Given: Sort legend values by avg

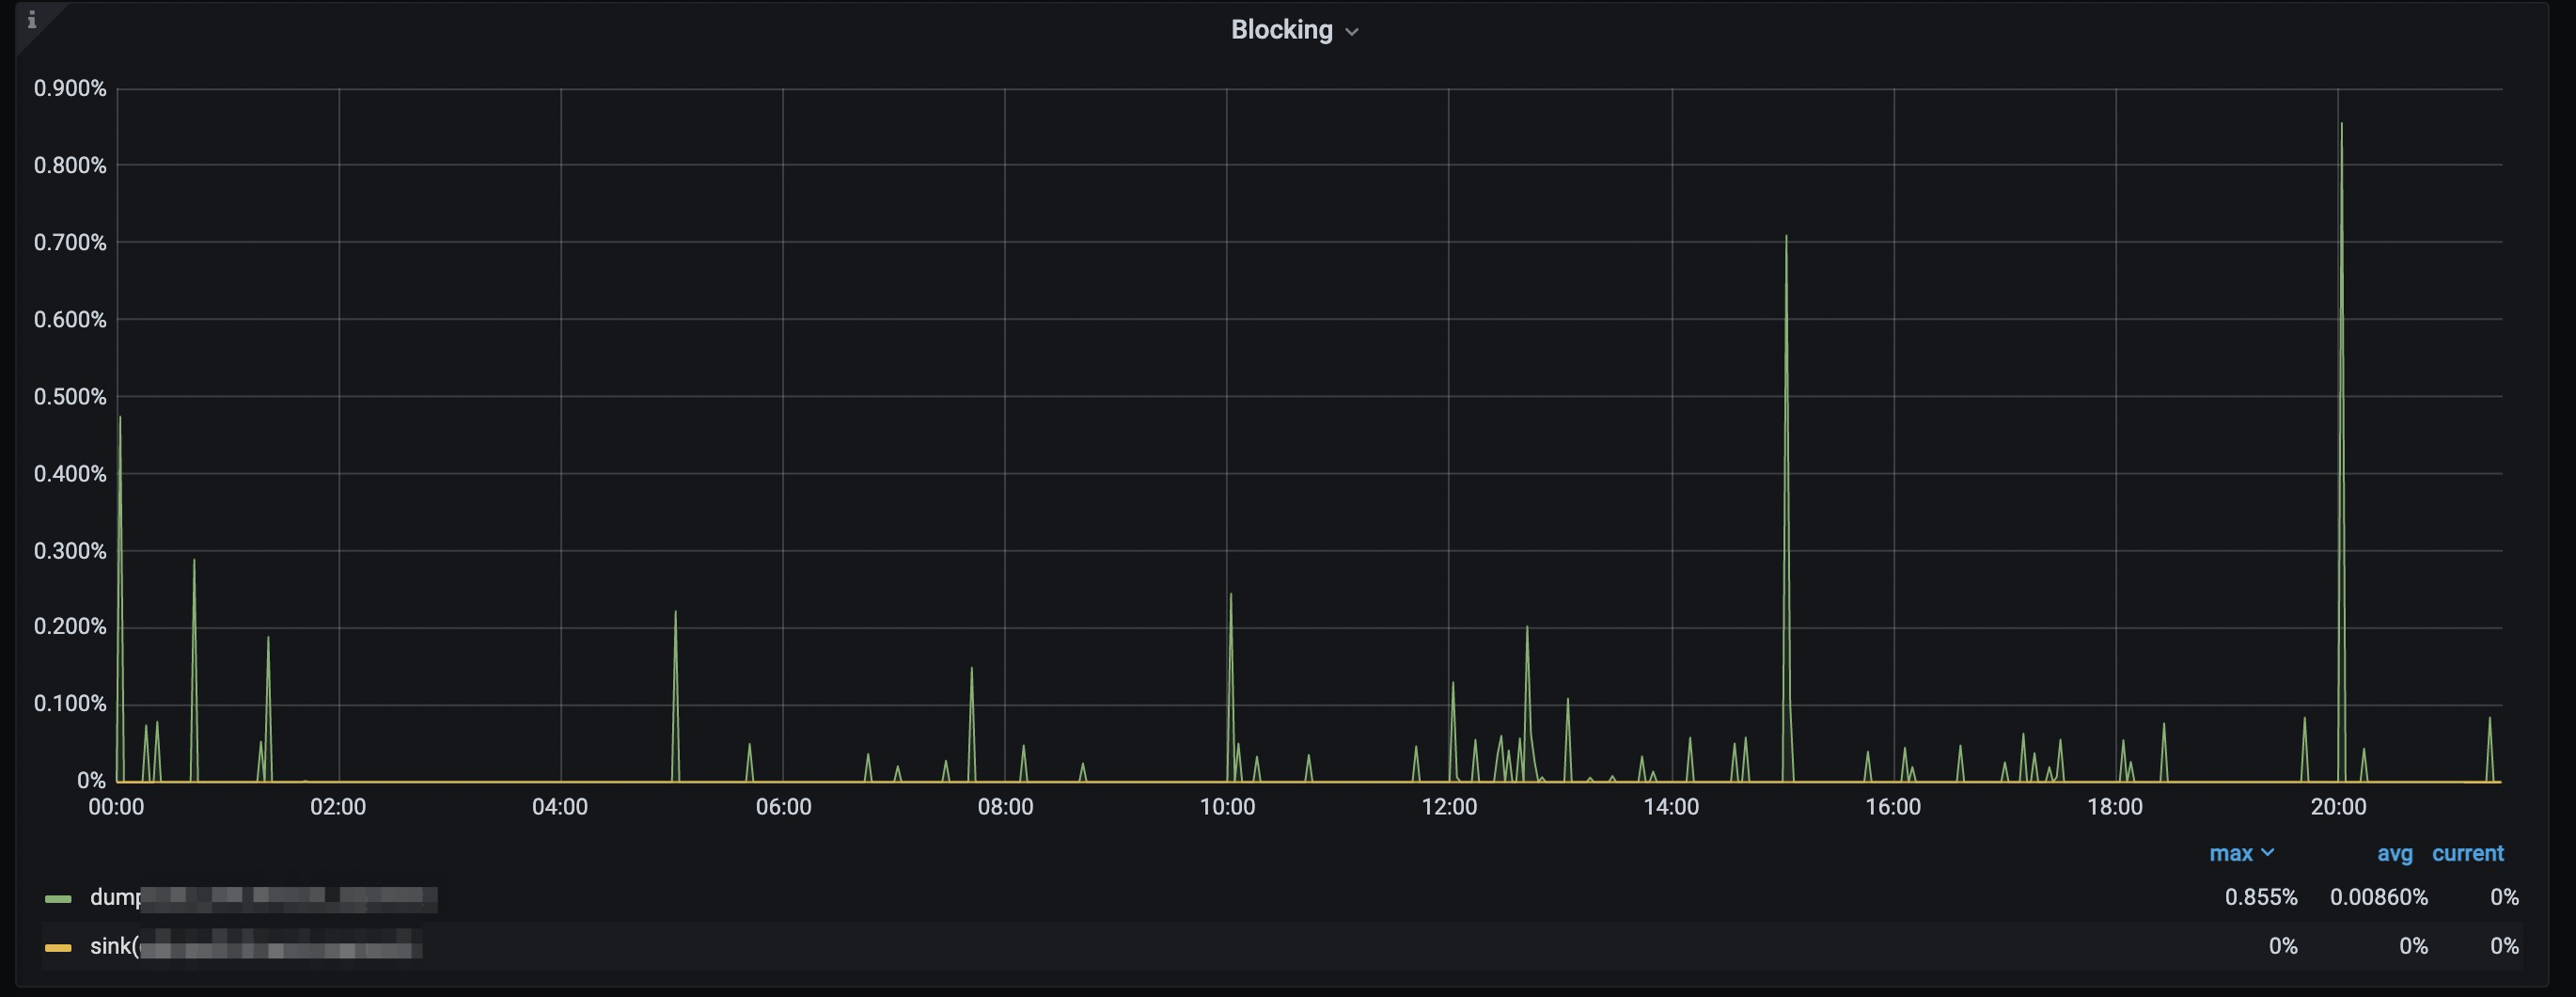Looking at the screenshot, I should (x=2394, y=853).
